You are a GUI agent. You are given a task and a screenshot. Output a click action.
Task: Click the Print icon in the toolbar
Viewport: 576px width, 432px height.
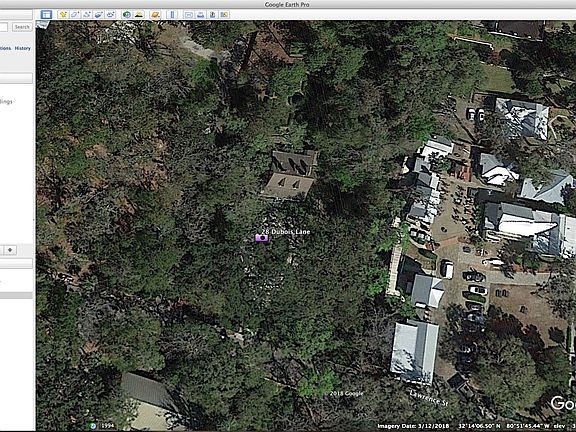pos(201,15)
